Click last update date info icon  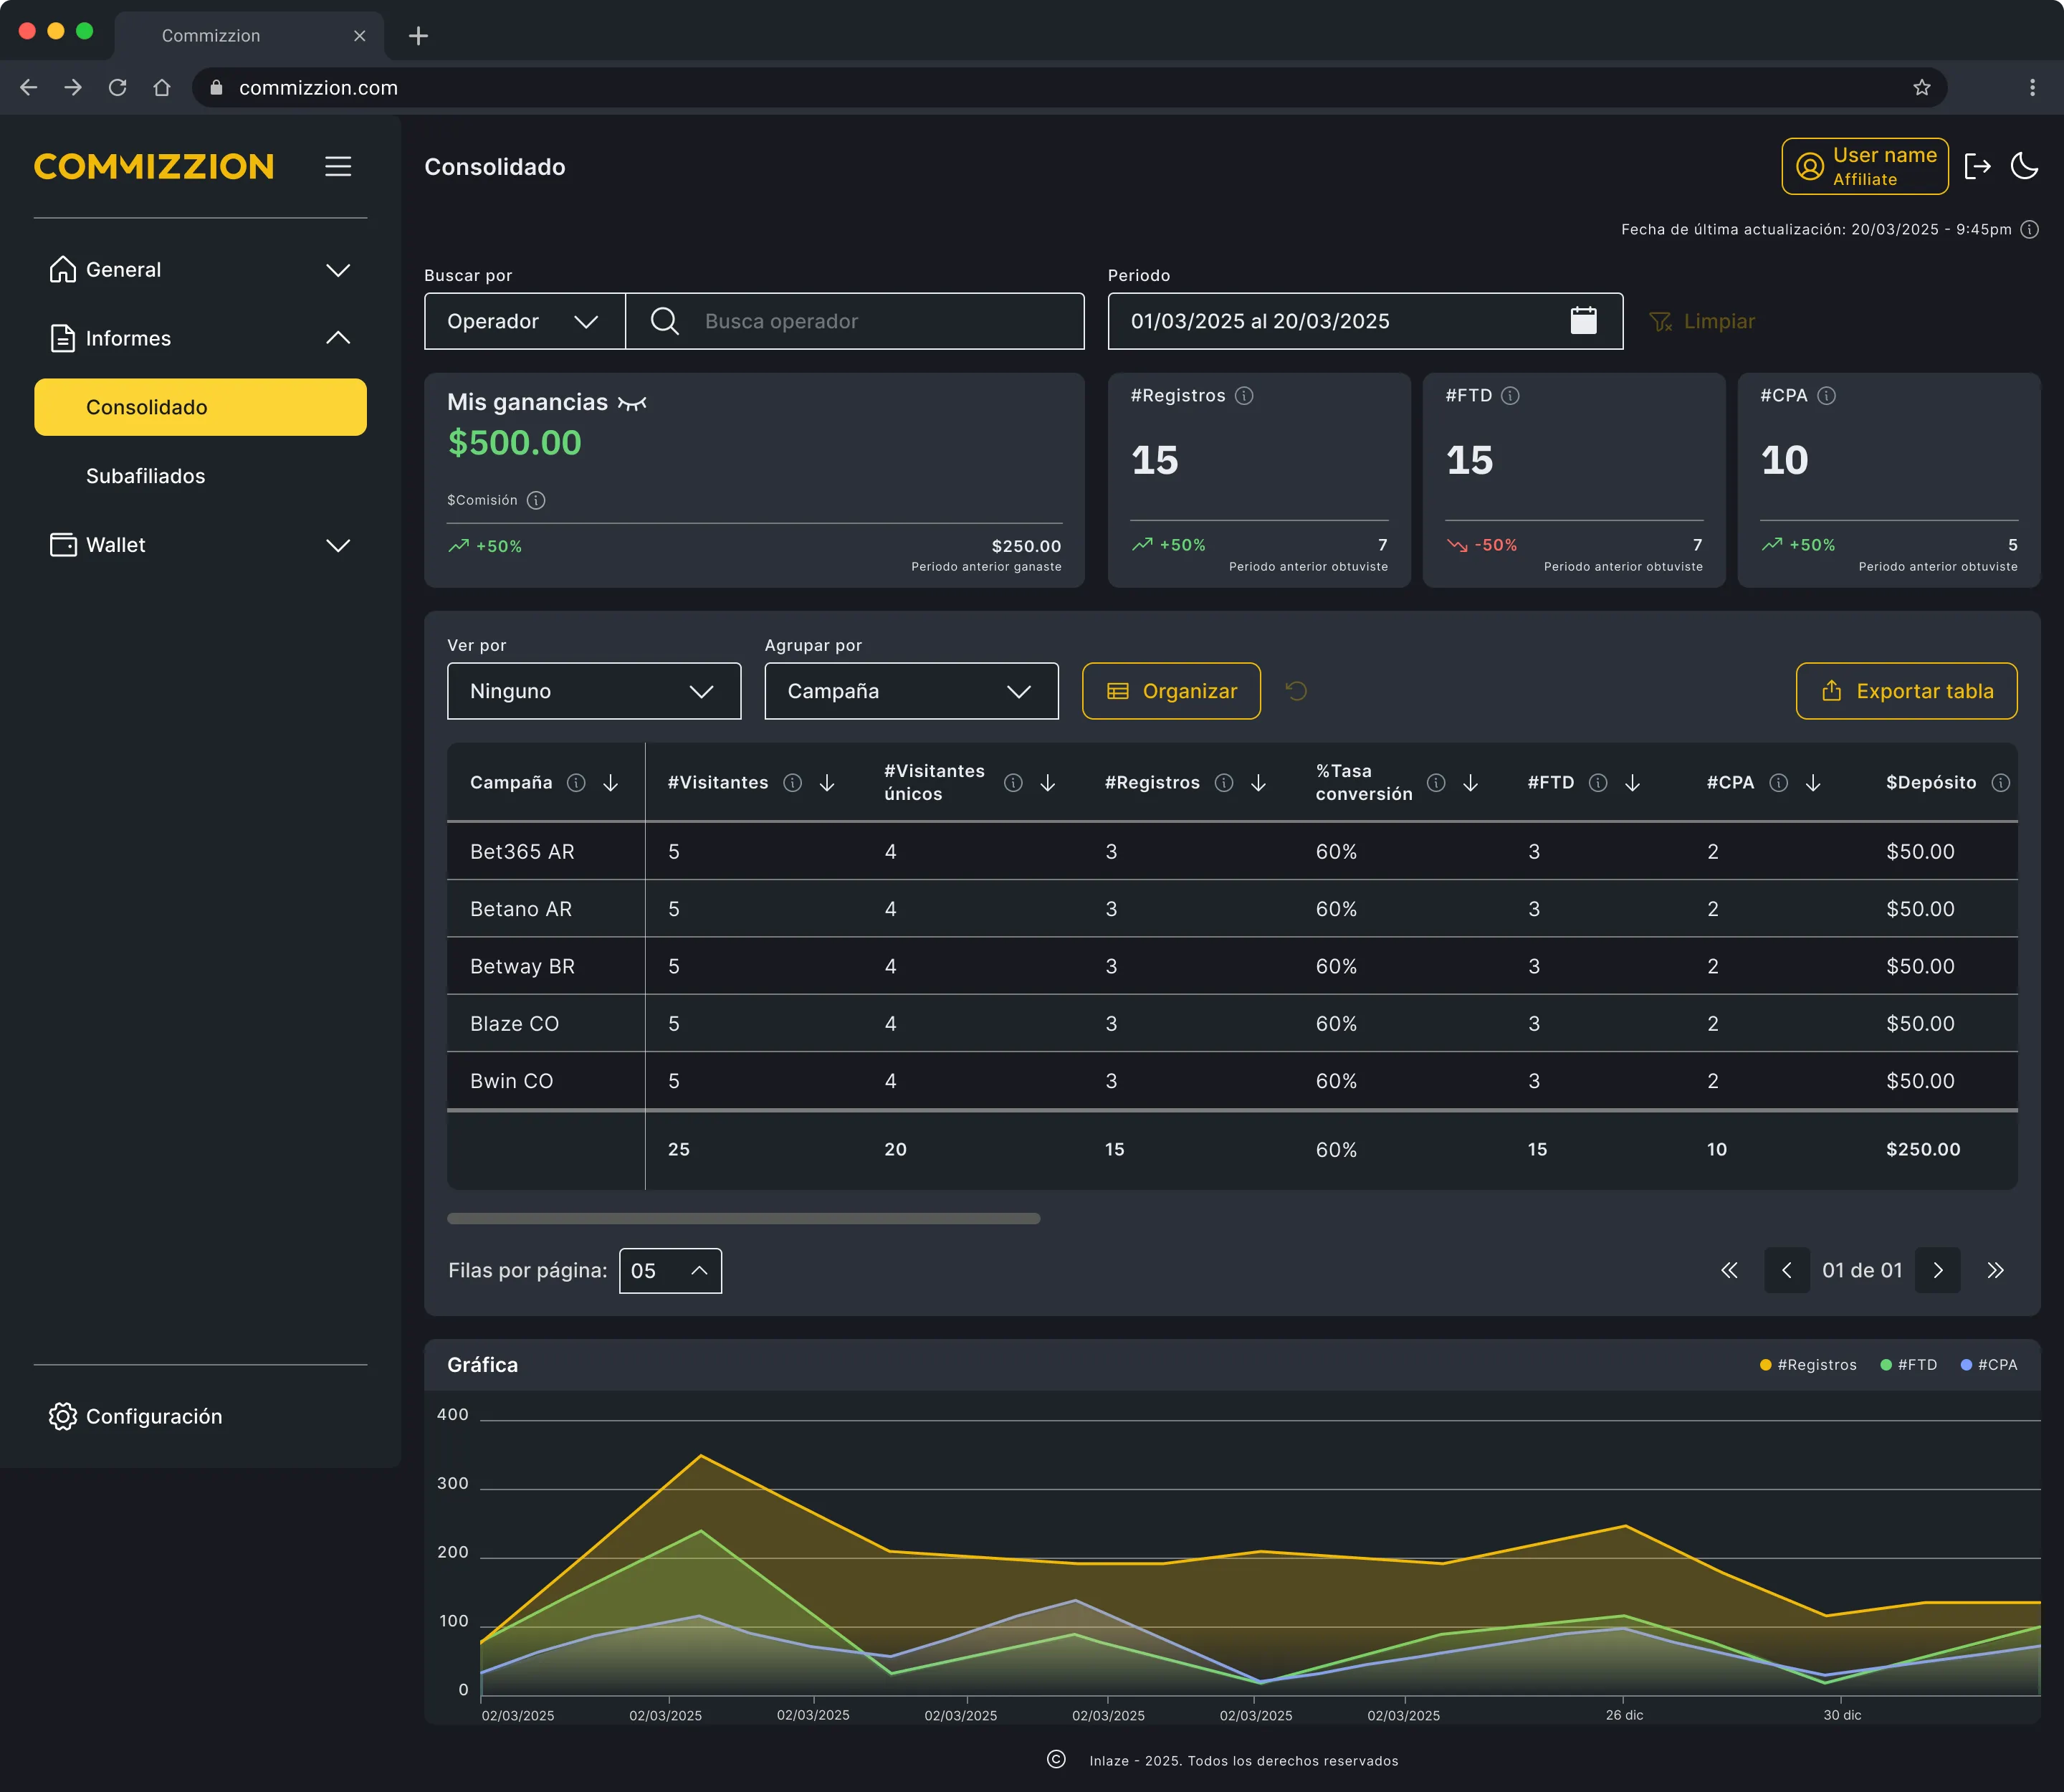[x=2029, y=229]
